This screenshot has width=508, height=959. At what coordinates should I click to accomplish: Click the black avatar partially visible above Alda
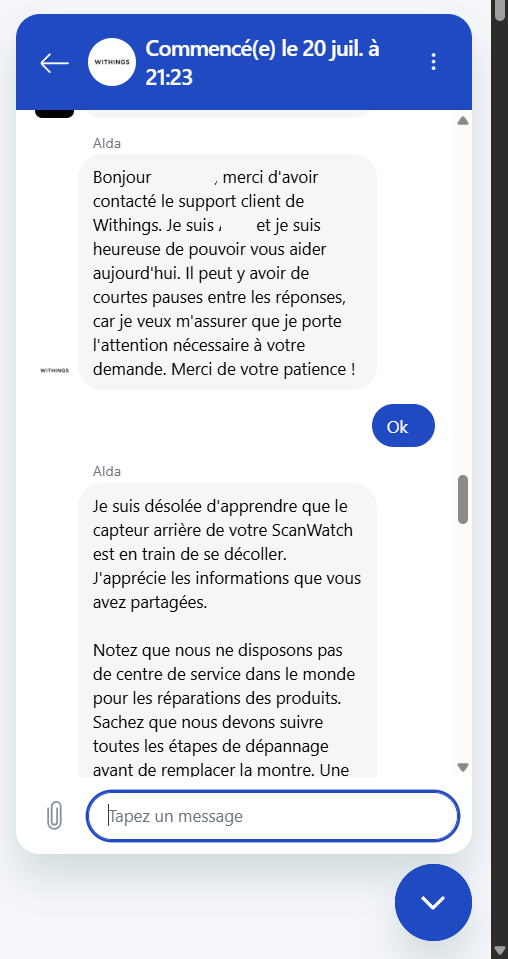pyautogui.click(x=54, y=114)
